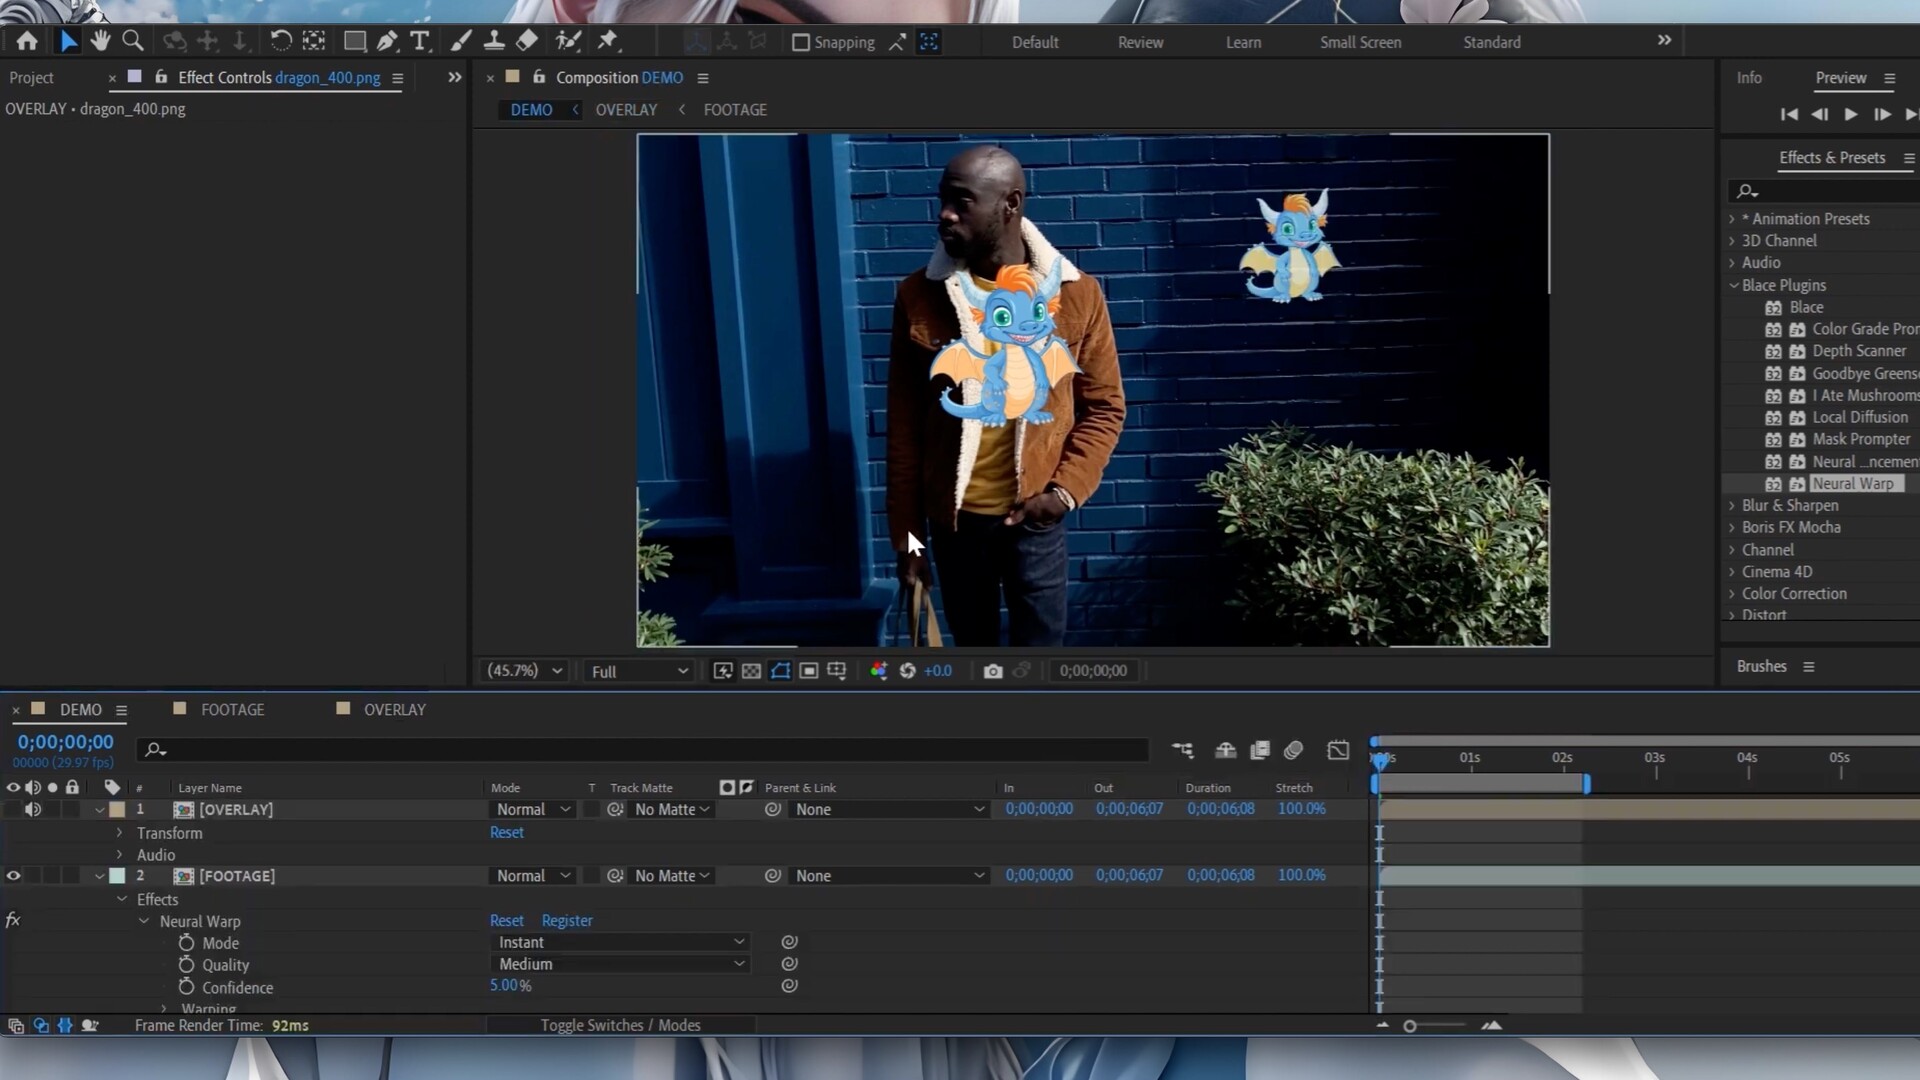The width and height of the screenshot is (1920, 1080).
Task: Open FOOTAGE layer No Matte dropdown
Action: pyautogui.click(x=672, y=876)
